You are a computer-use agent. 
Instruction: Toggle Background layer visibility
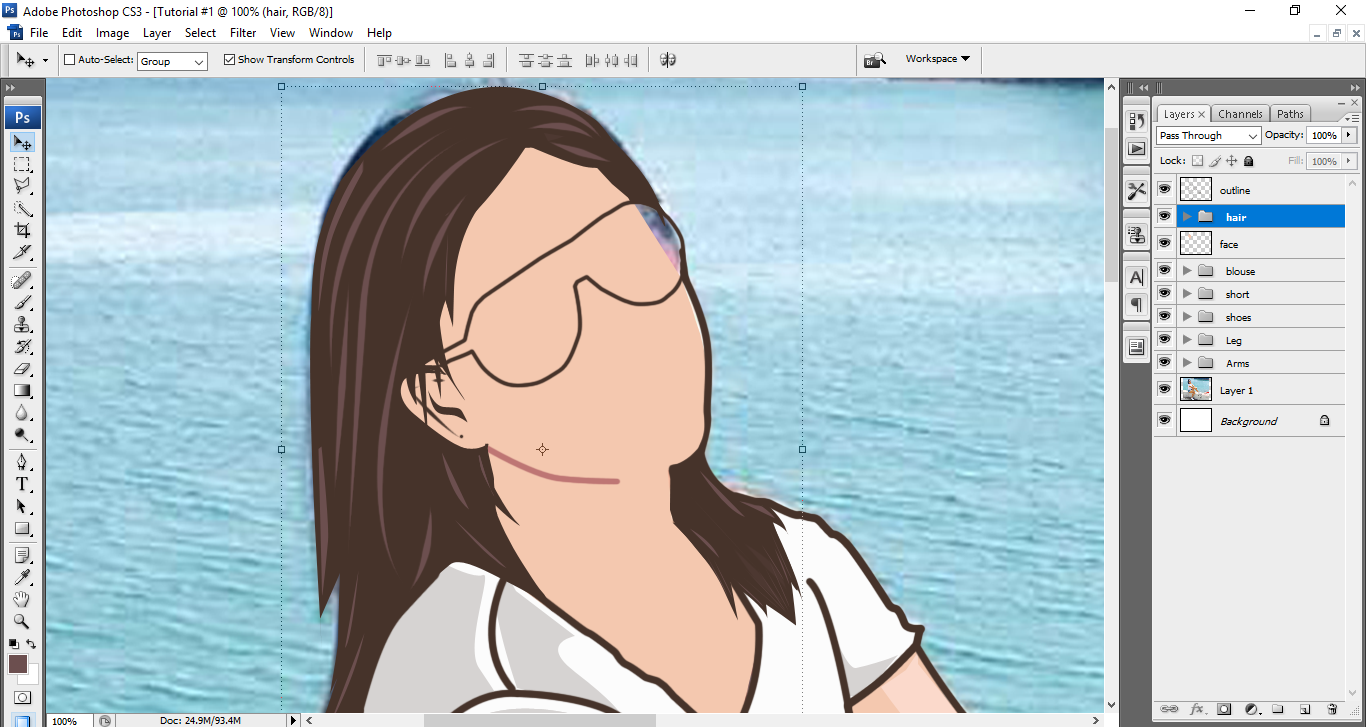(1164, 420)
